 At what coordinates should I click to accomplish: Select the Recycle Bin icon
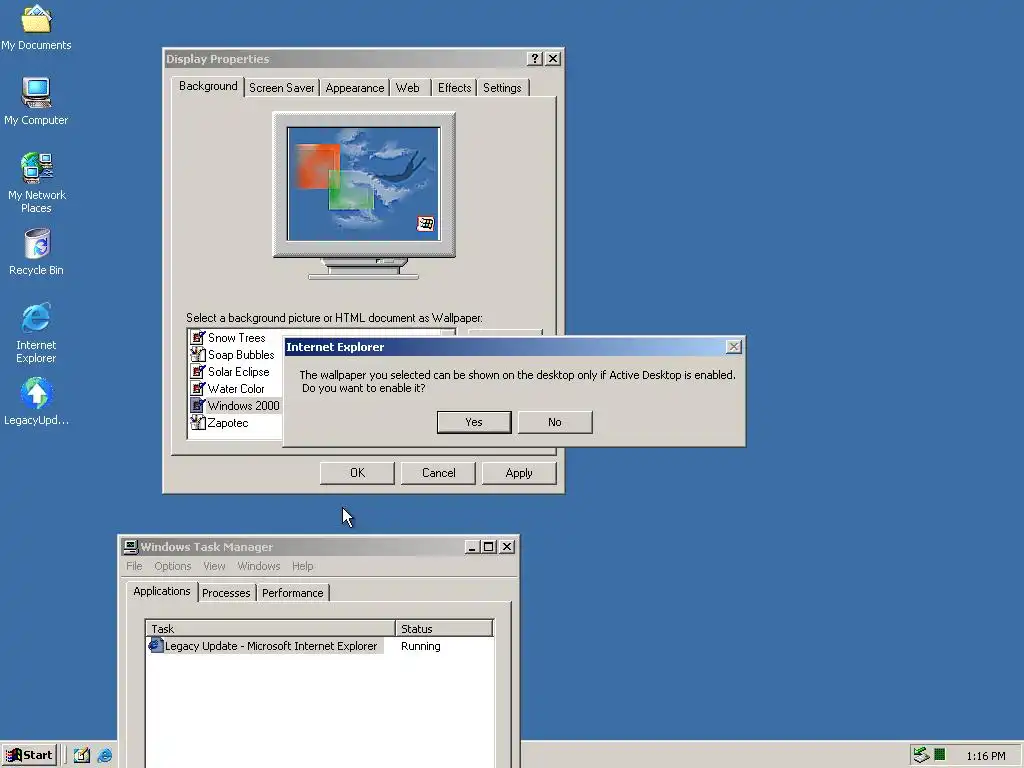(36, 252)
